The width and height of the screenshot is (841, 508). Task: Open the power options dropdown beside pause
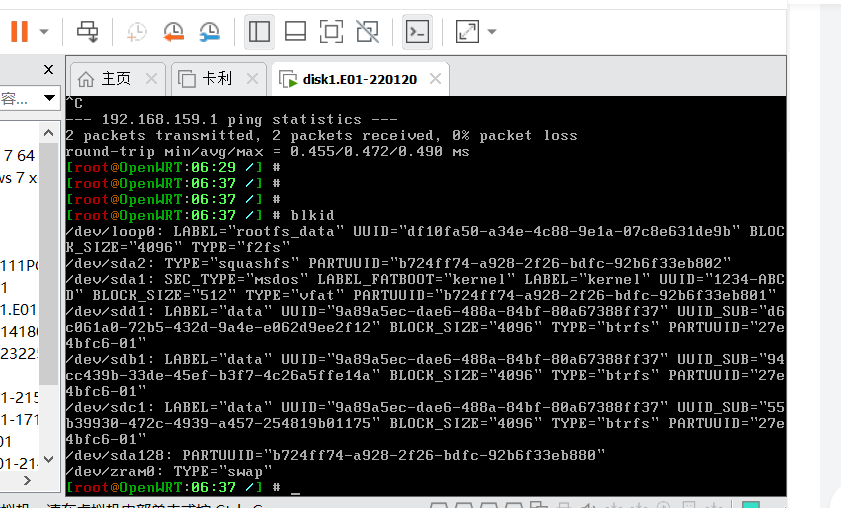tap(44, 32)
